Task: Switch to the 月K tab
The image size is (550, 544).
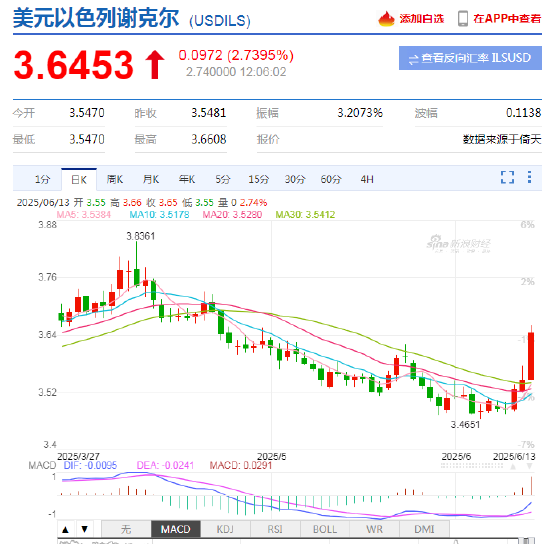Action: click(x=151, y=180)
